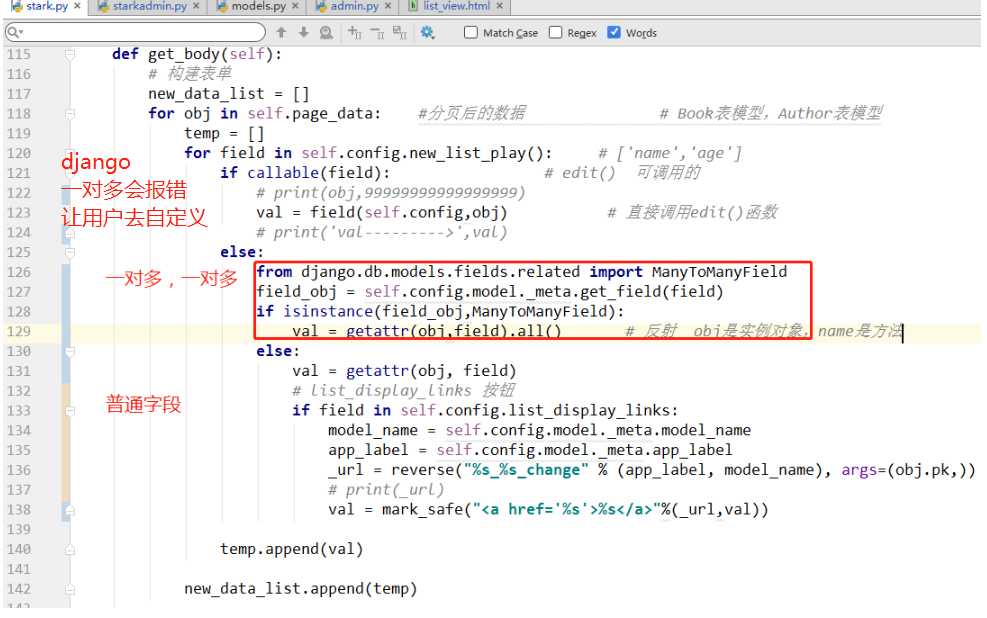The height and width of the screenshot is (618, 987).
Task: Click line number 129 in the gutter
Action: pyautogui.click(x=19, y=332)
